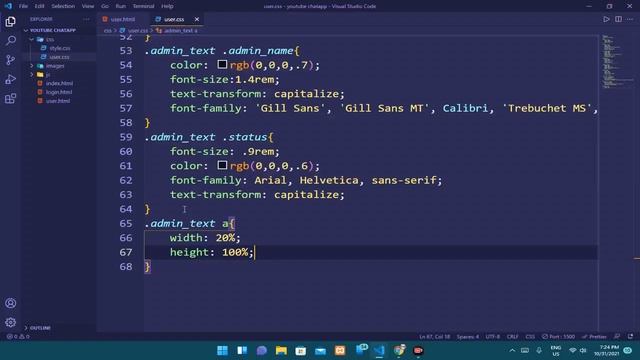Split the editor with the split icon

(x=618, y=19)
